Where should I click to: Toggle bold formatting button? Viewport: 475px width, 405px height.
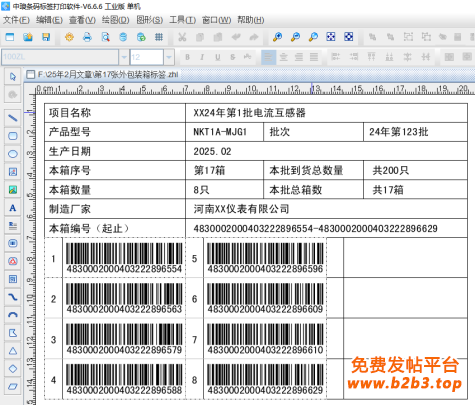(187, 57)
